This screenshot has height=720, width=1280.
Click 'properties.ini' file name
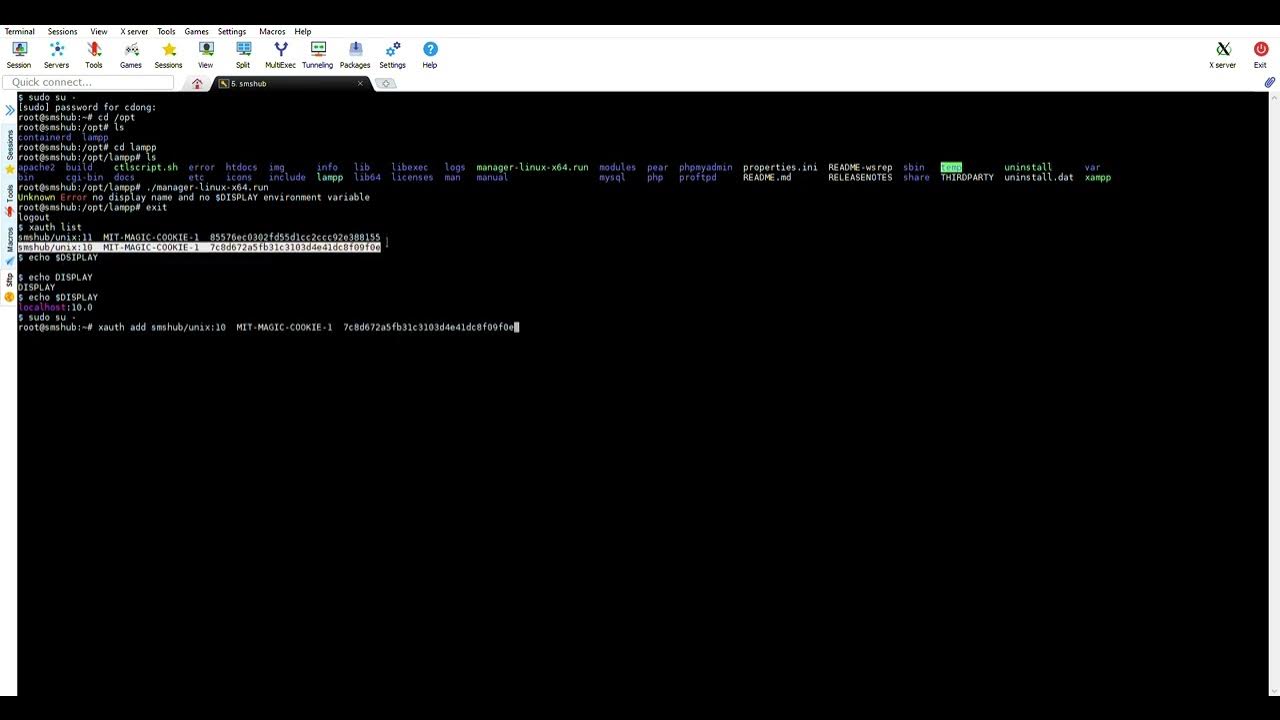click(780, 167)
